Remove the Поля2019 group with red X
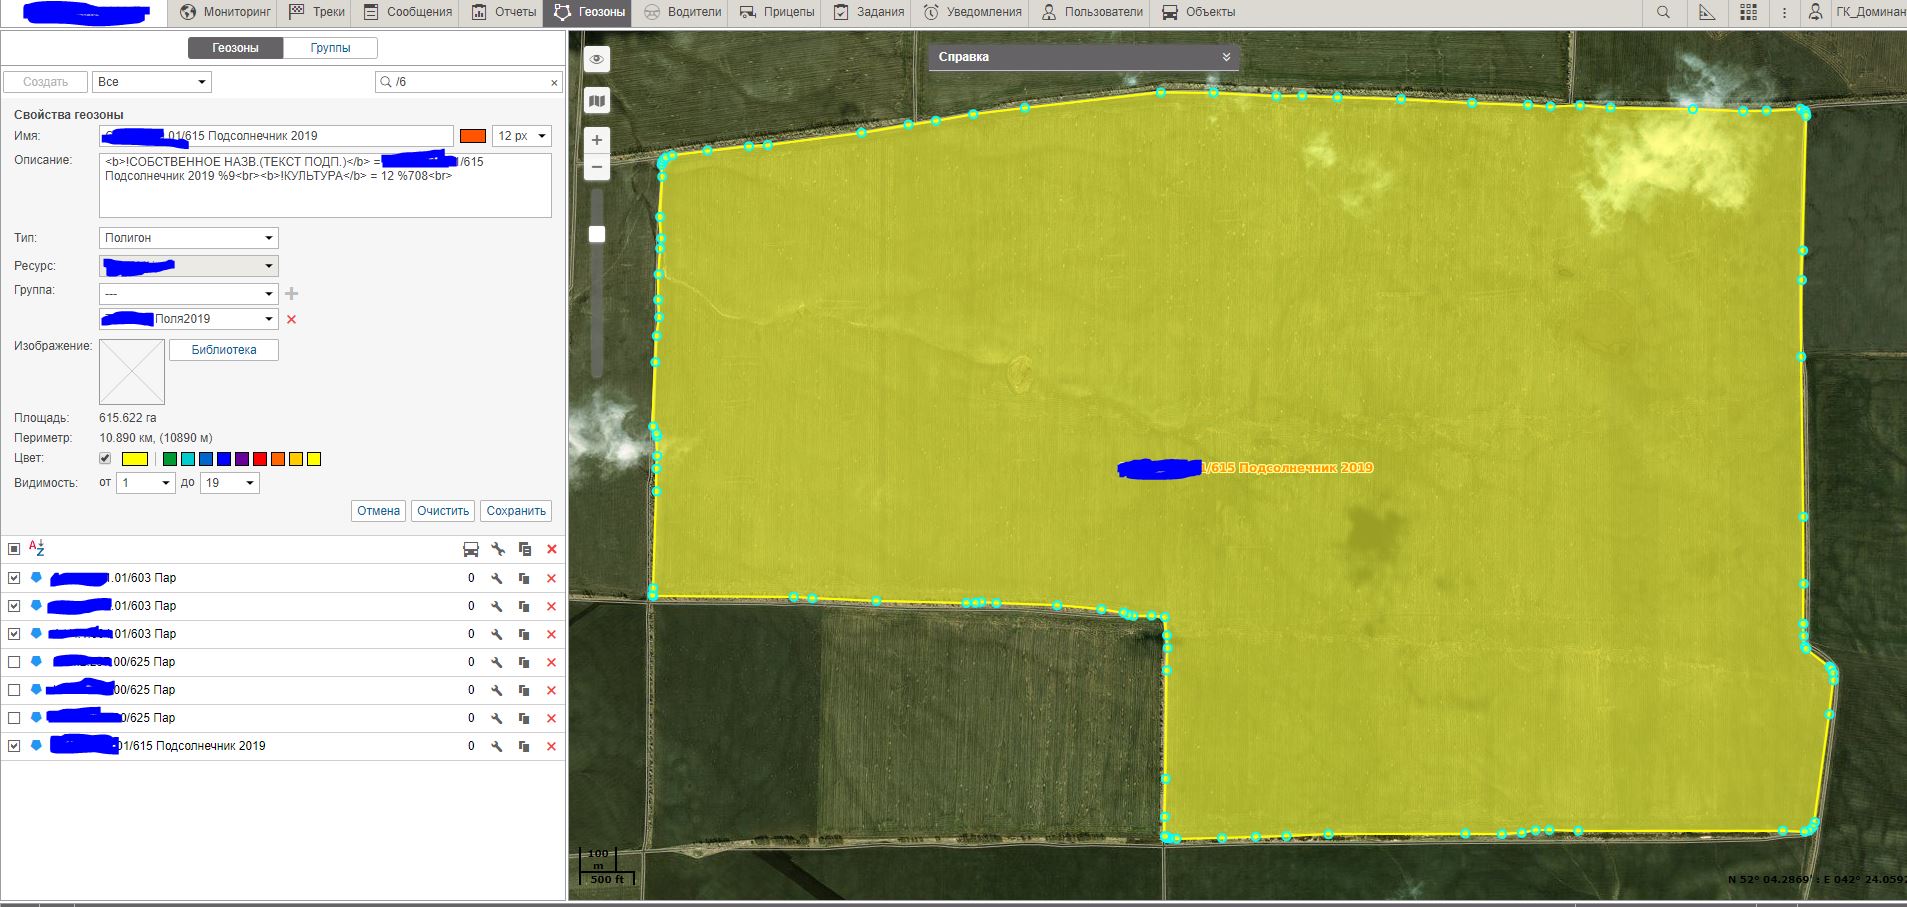The image size is (1907, 907). tap(292, 319)
